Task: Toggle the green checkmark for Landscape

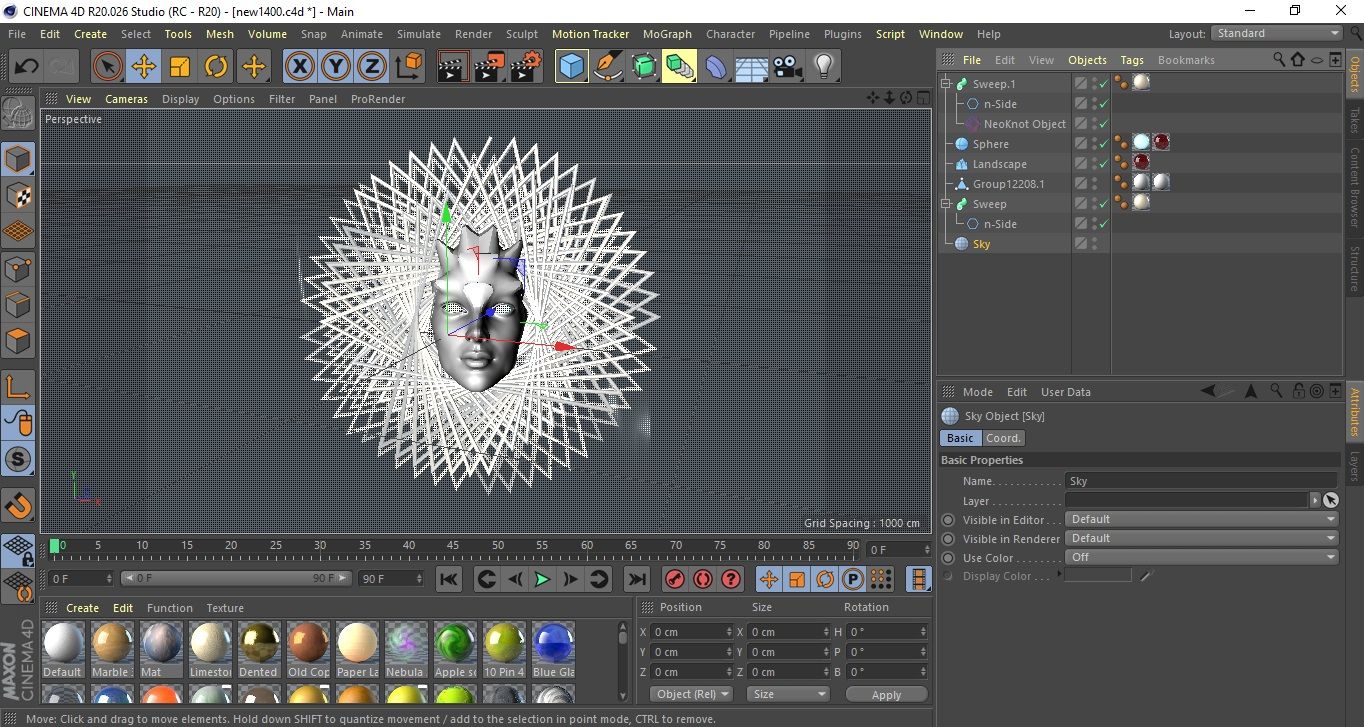Action: click(x=1104, y=164)
